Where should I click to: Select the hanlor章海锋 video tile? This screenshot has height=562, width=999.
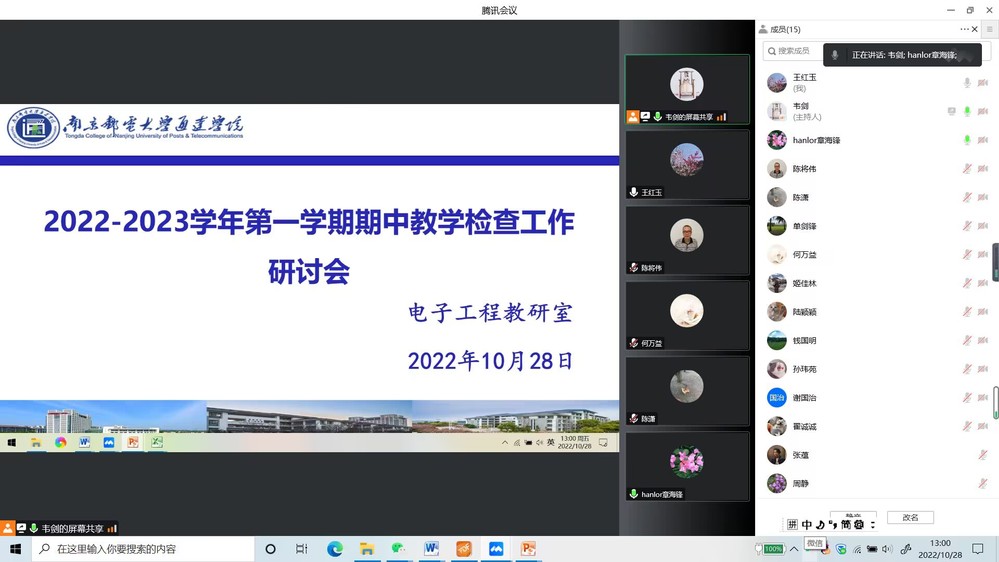(x=687, y=466)
